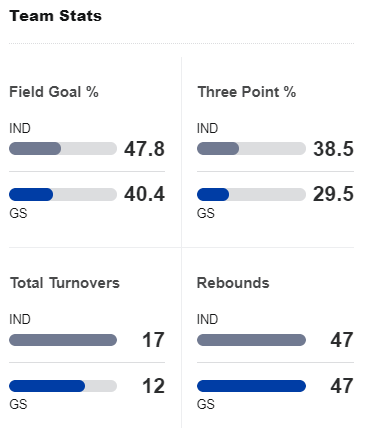Click GS three point percentage bar
This screenshot has width=368, height=428.
251,195
